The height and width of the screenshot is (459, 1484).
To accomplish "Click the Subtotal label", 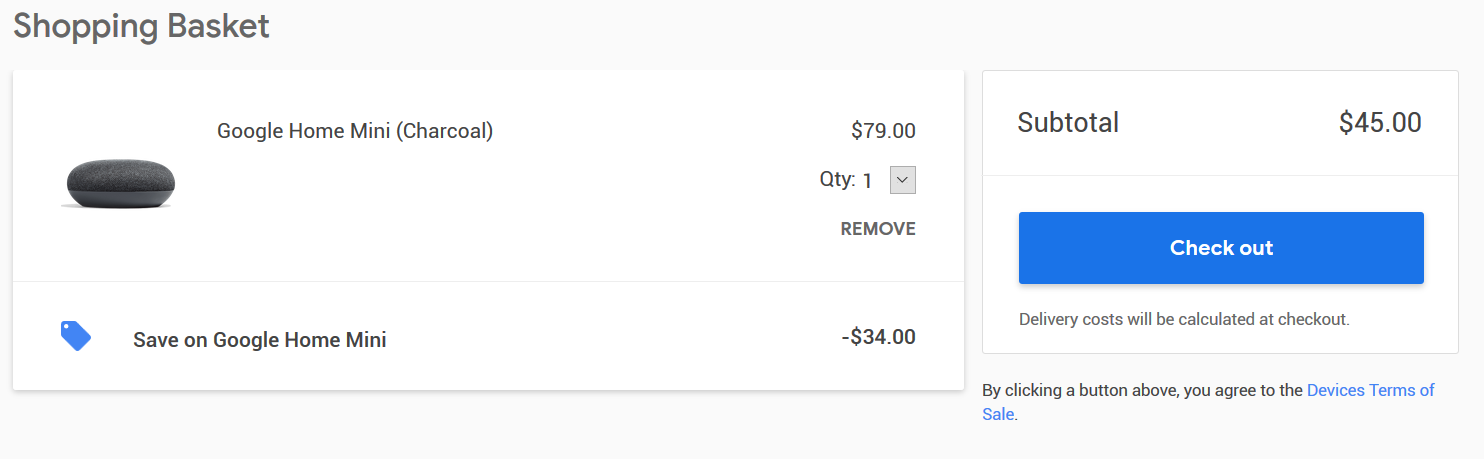I will [1068, 123].
